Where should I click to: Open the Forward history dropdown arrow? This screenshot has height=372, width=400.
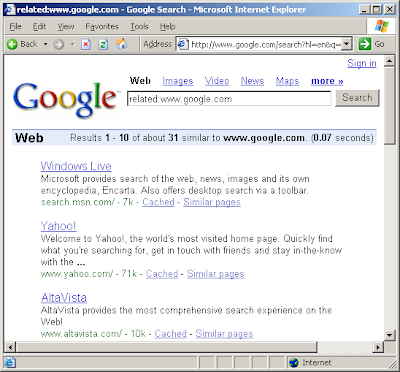tap(73, 44)
